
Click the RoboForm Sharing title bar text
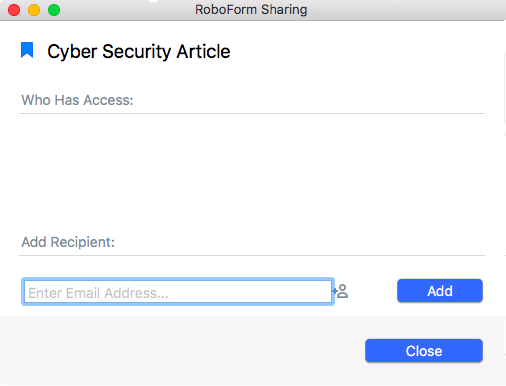pos(251,10)
